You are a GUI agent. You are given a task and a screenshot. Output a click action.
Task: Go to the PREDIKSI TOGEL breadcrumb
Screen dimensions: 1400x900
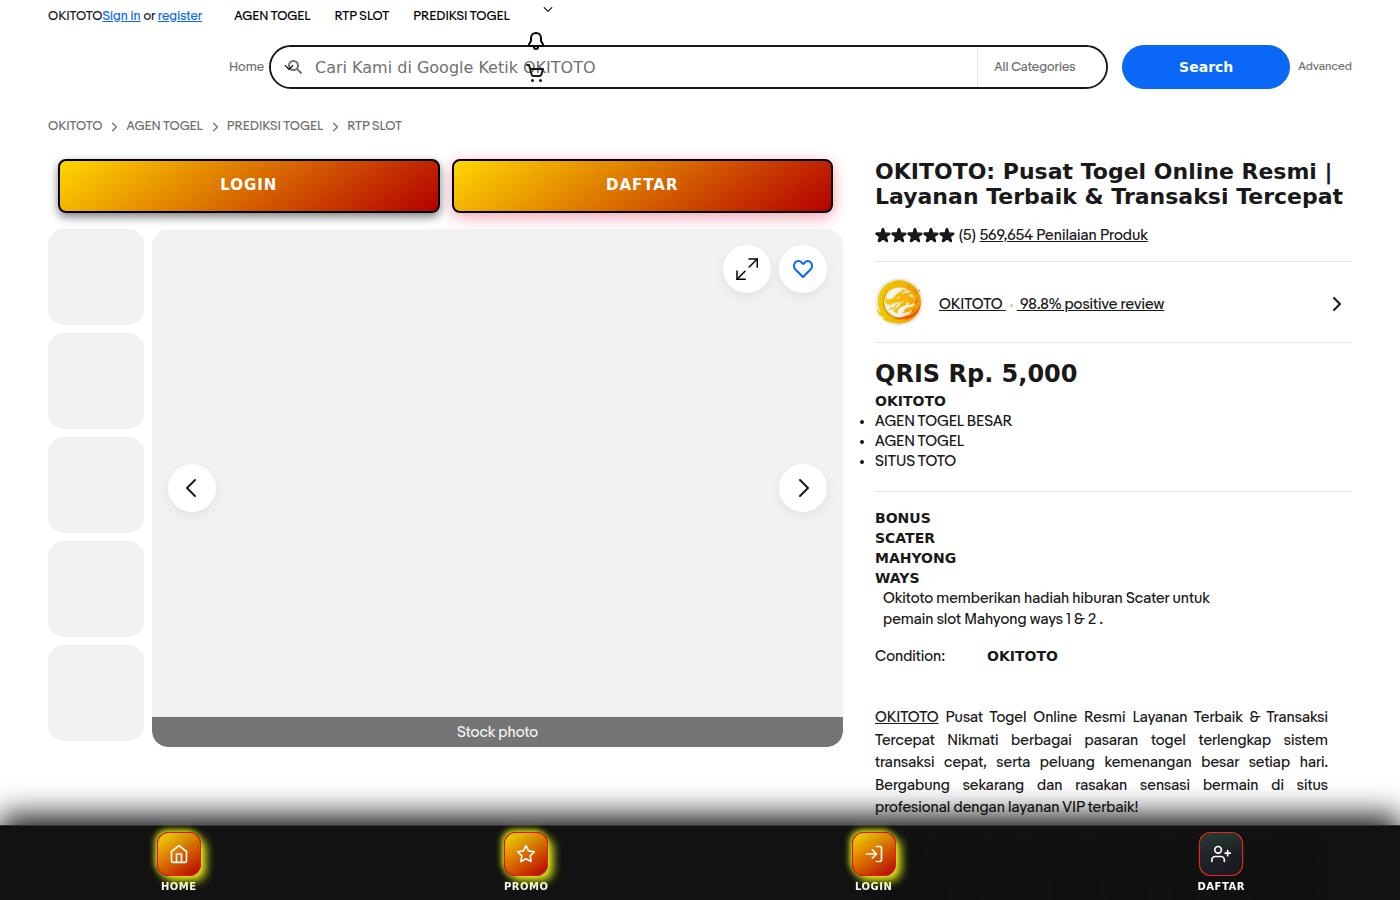click(275, 126)
